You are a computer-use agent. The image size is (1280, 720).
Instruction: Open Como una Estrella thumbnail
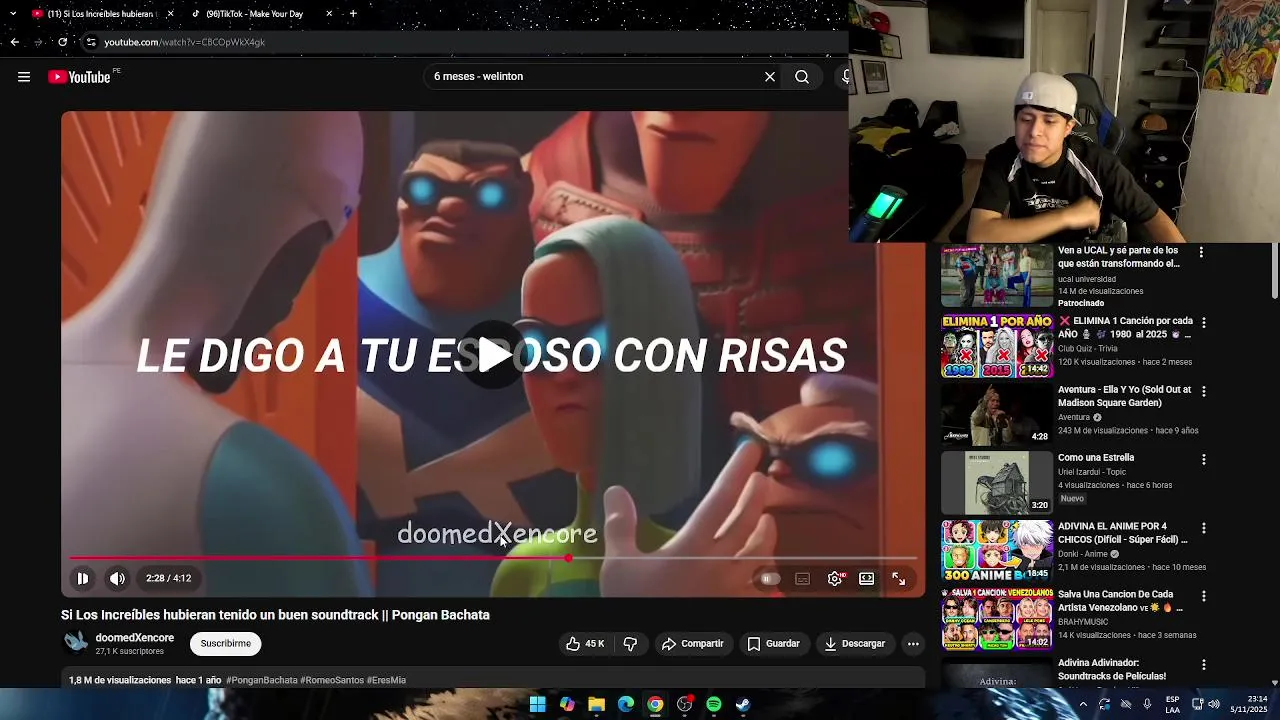996,483
